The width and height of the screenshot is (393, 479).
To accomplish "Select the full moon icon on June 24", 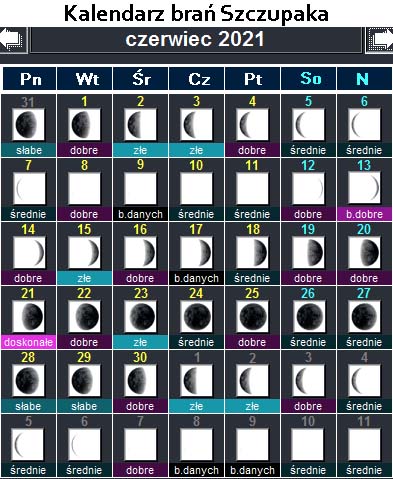I will point(197,316).
